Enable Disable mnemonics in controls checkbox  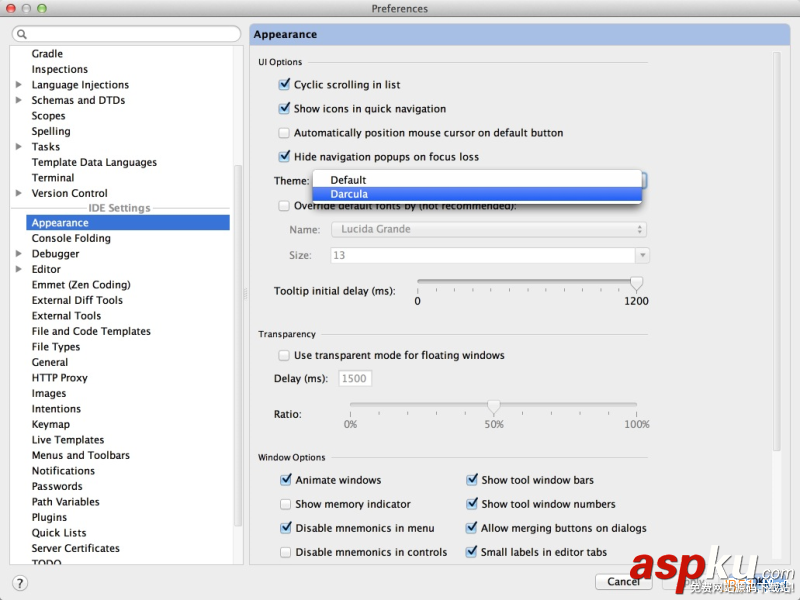coord(285,552)
